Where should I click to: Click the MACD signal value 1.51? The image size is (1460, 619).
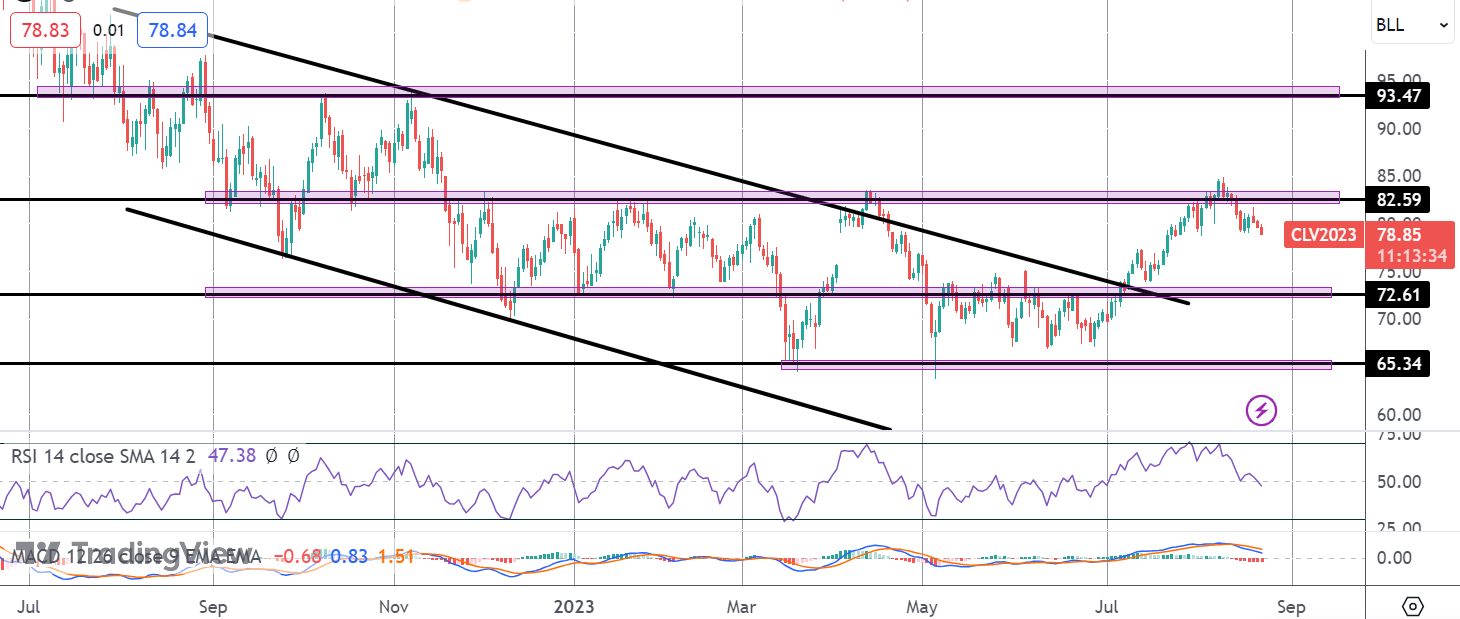click(x=398, y=557)
